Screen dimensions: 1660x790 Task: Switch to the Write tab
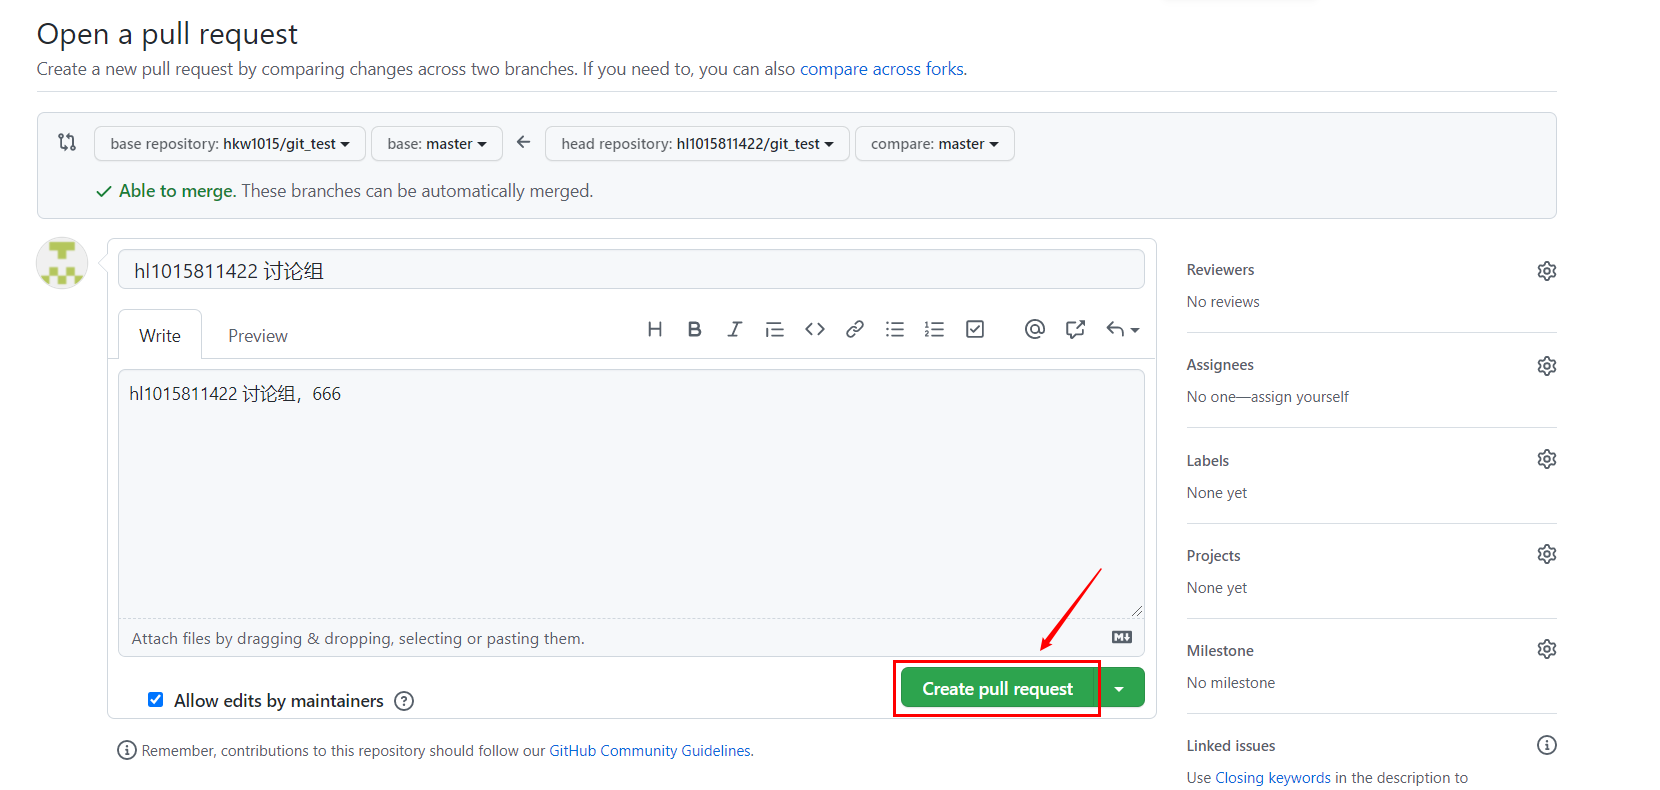160,335
